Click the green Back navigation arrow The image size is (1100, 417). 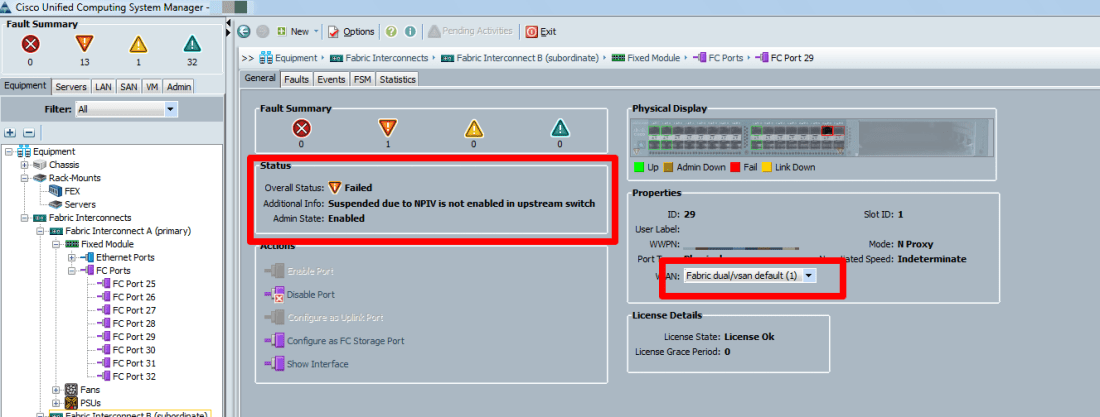pos(243,32)
